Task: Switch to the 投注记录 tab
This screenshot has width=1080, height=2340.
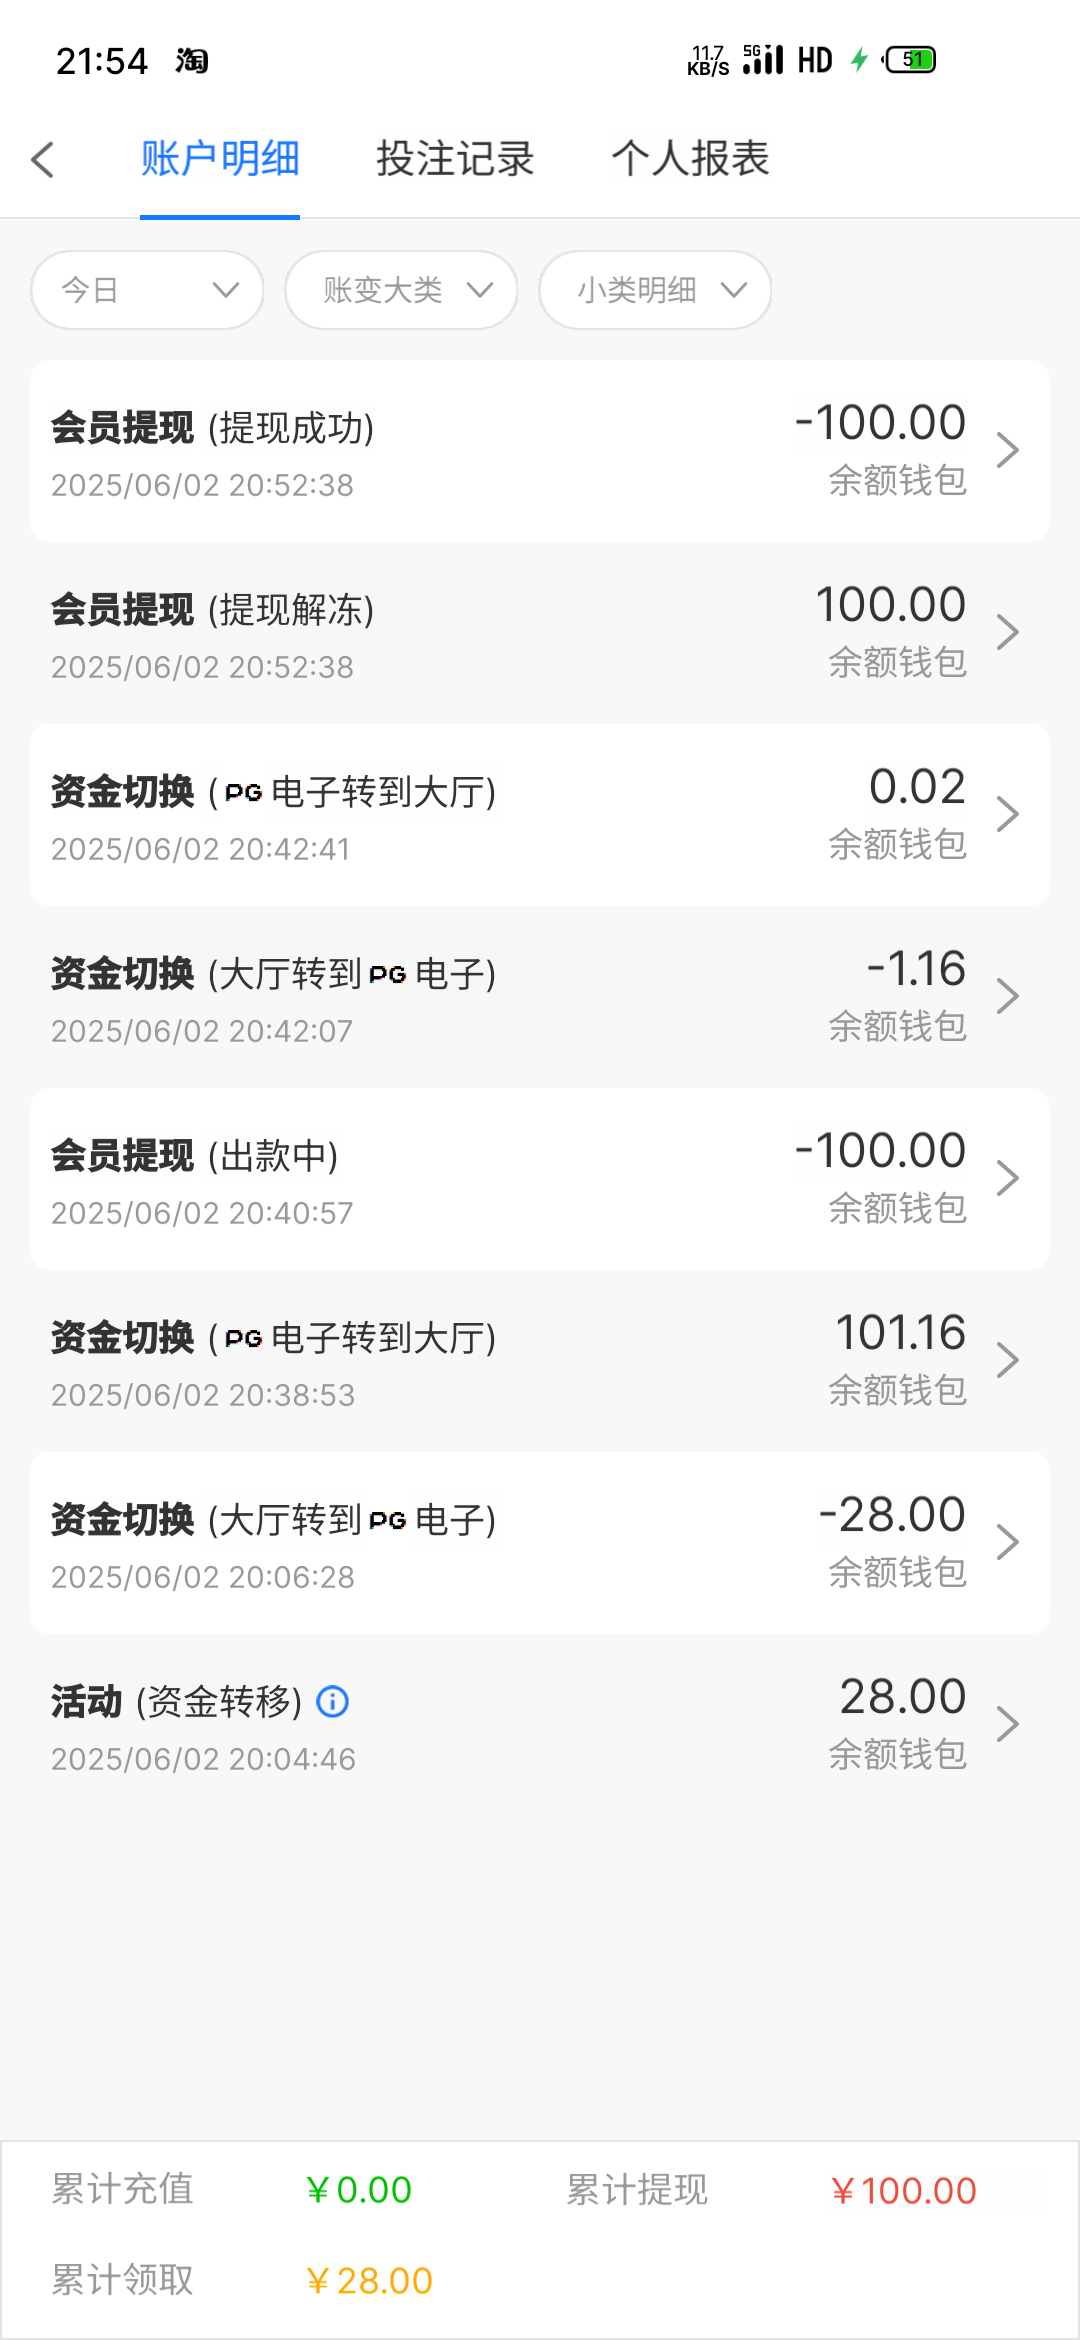Action: [x=455, y=159]
